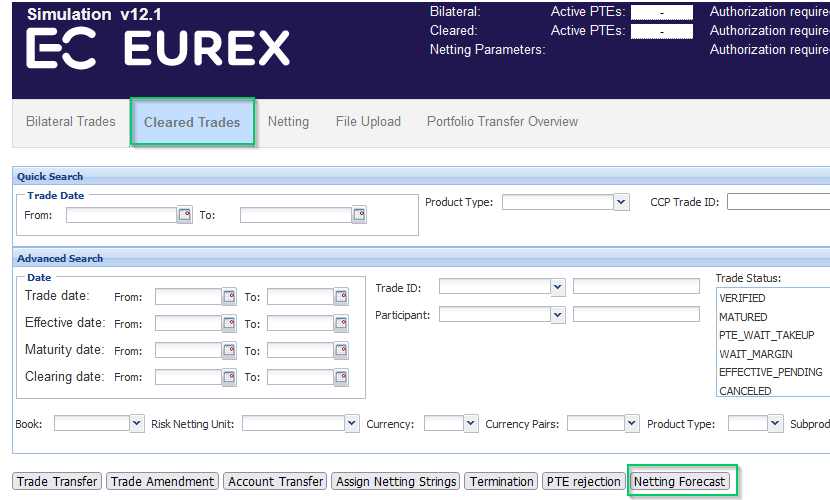Open the Portfolio Transfer Overview tab
The image size is (830, 500).
(x=502, y=122)
